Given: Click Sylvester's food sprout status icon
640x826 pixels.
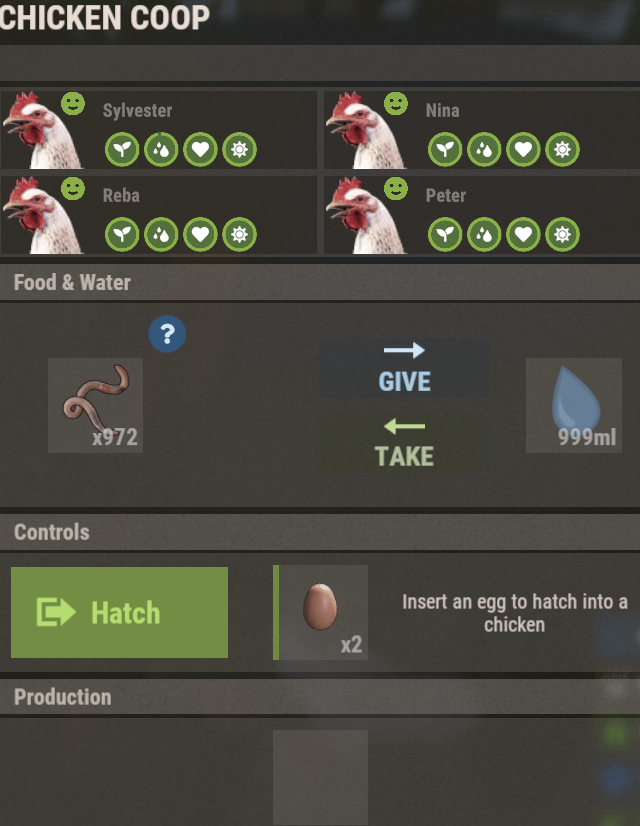Looking at the screenshot, I should coord(122,150).
